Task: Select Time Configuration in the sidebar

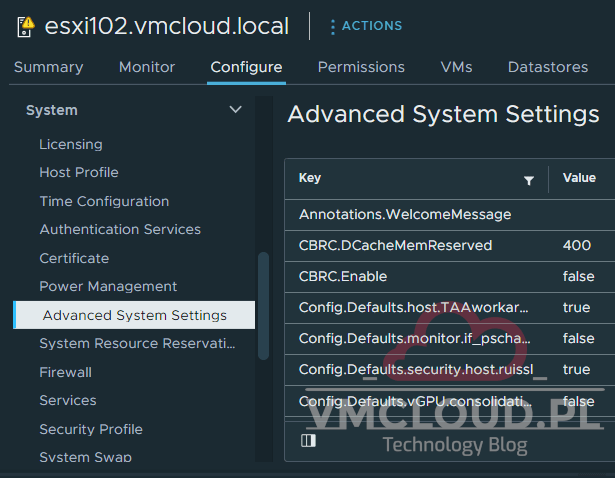Action: click(104, 201)
